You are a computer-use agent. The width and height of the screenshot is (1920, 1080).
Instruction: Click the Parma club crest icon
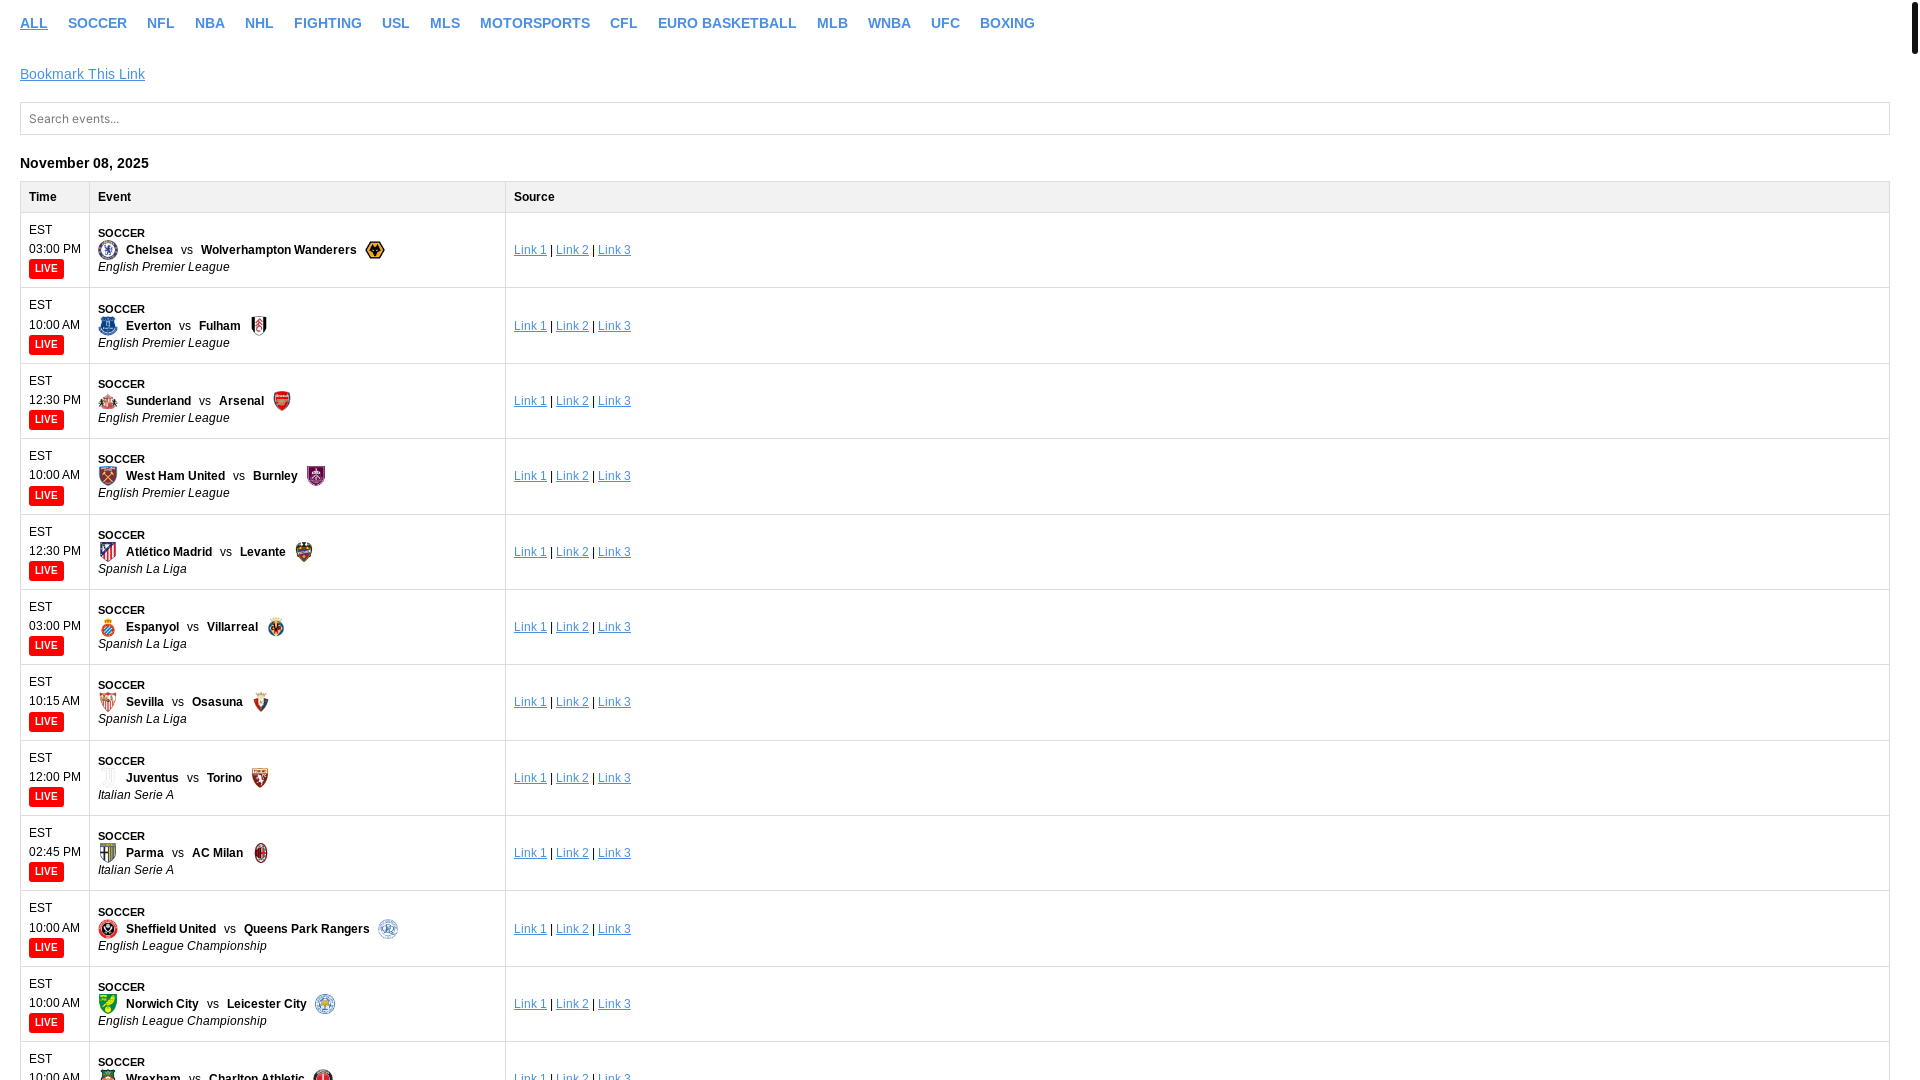click(108, 853)
